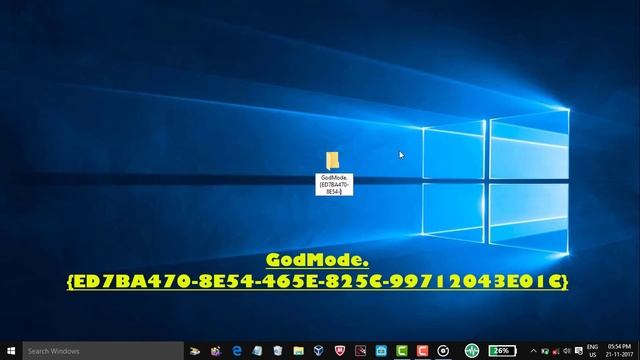Open the action center notifications icon

578,351
